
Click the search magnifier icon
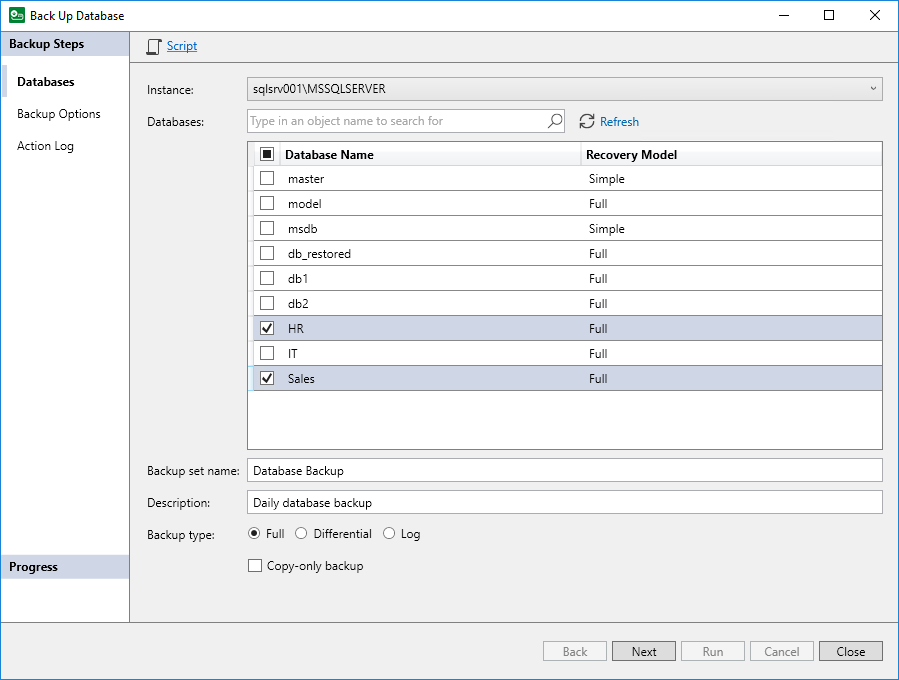[555, 120]
